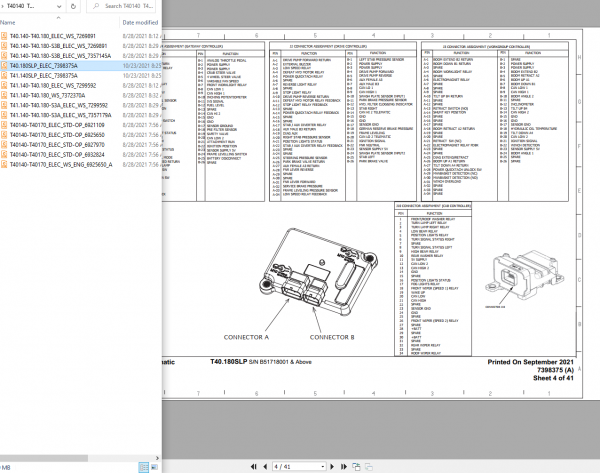Switch Explorer to details view

tap(143, 467)
